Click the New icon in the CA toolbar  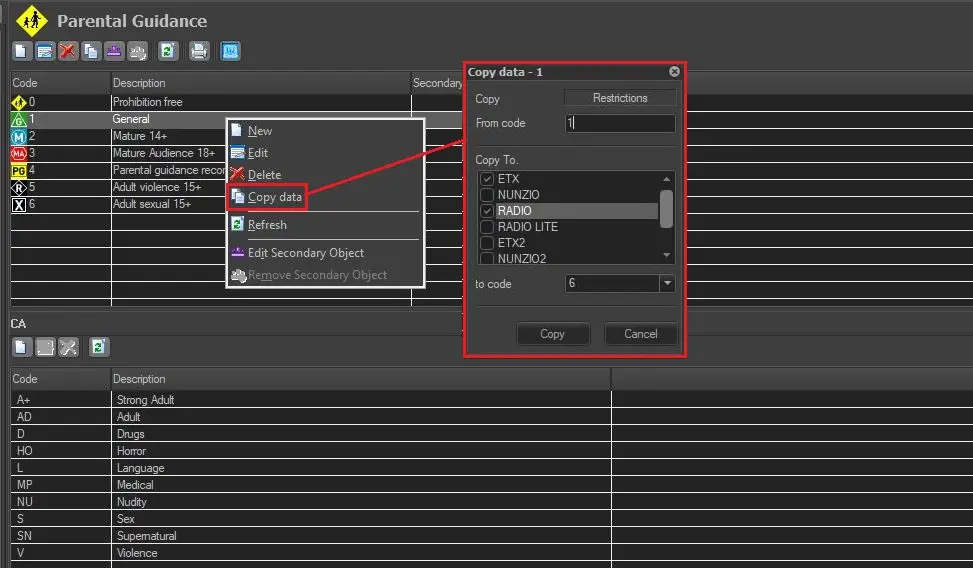pyautogui.click(x=21, y=347)
